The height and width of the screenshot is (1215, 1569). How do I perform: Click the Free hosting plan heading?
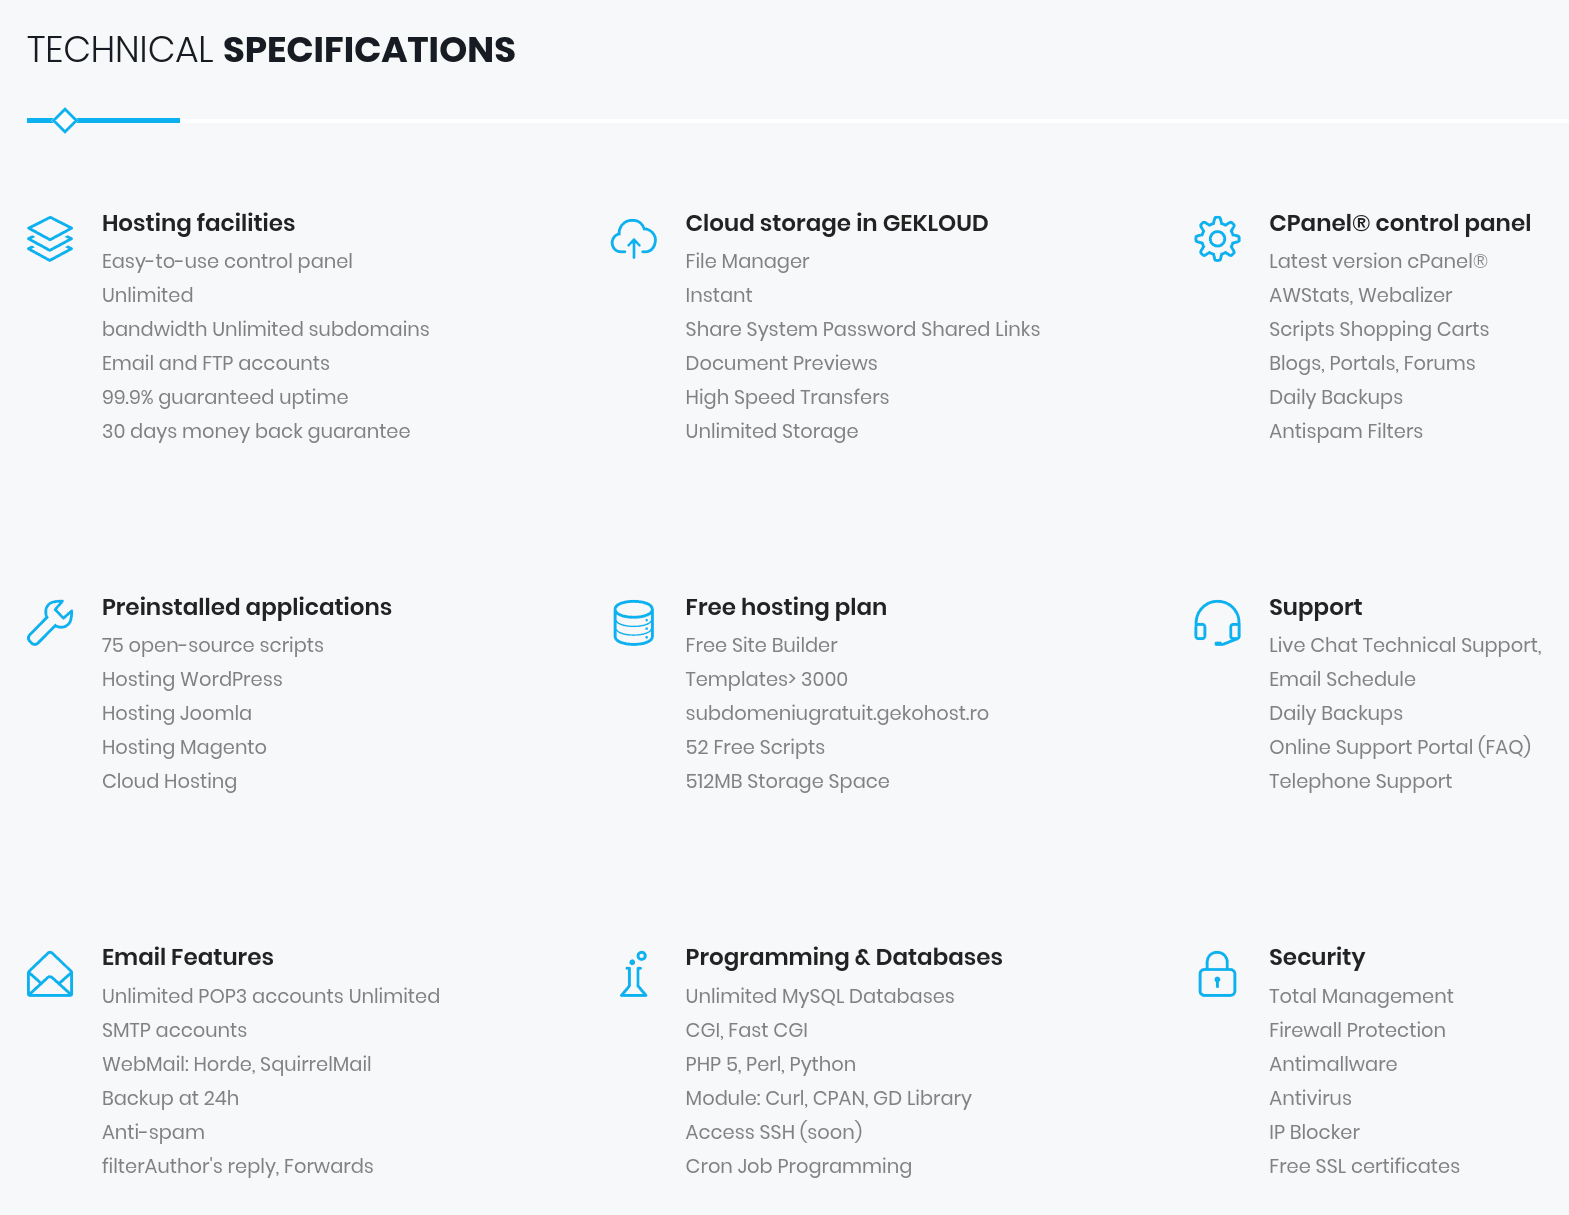(786, 607)
